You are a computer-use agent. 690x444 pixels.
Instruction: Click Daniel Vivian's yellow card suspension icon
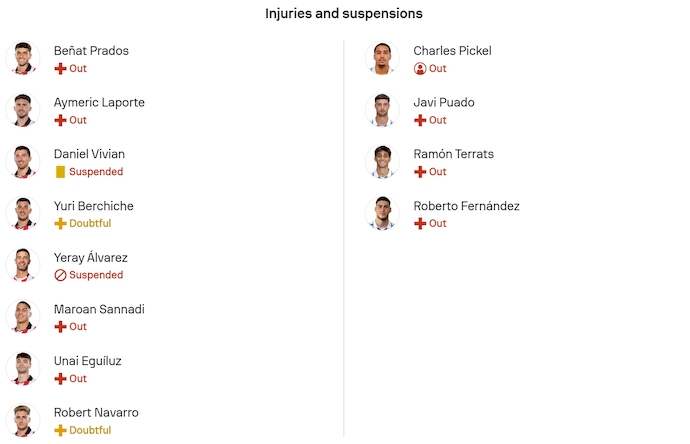[x=60, y=172]
